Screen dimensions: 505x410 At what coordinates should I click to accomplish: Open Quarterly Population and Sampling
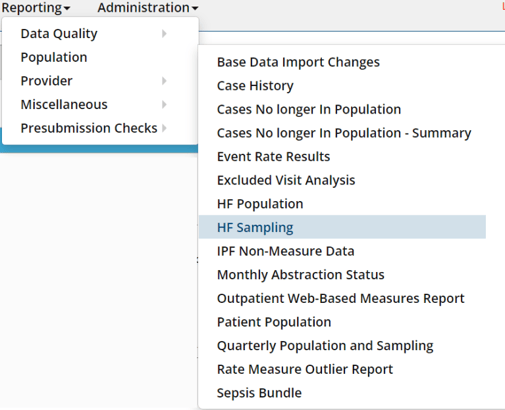pos(342,346)
